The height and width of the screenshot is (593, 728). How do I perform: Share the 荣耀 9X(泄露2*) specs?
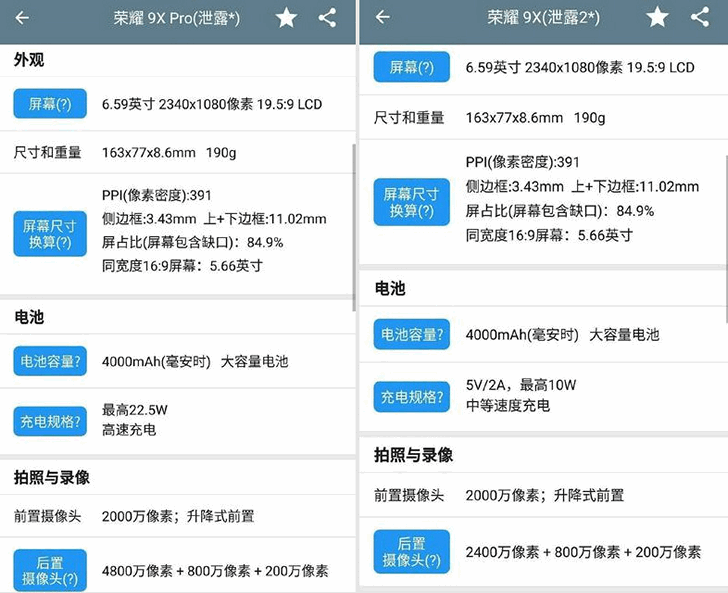coord(700,17)
